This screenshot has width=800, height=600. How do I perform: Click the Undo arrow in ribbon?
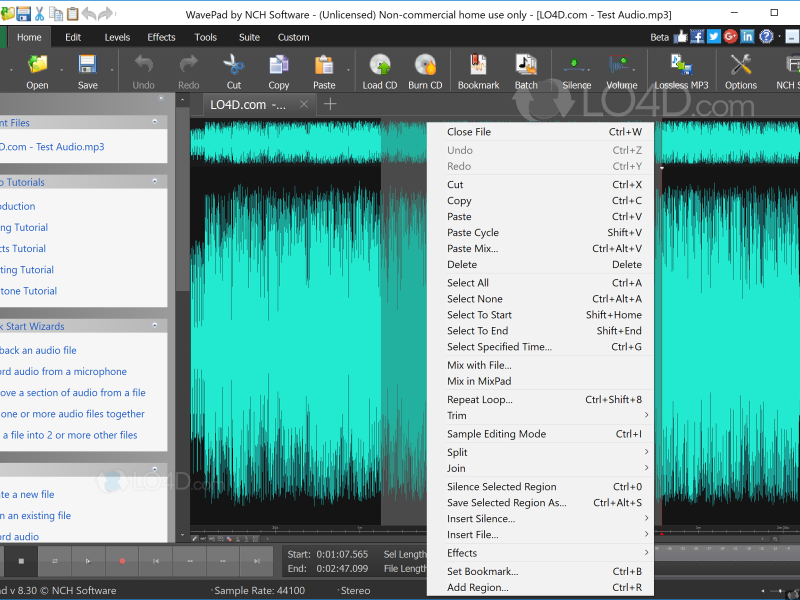143,65
